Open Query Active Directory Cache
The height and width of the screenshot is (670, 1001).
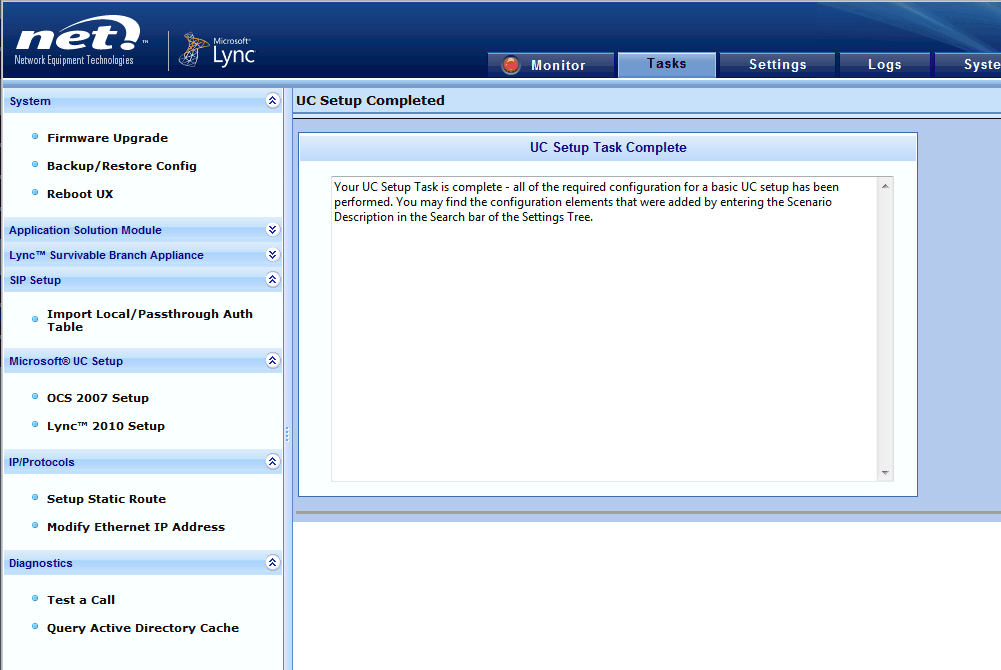point(143,627)
